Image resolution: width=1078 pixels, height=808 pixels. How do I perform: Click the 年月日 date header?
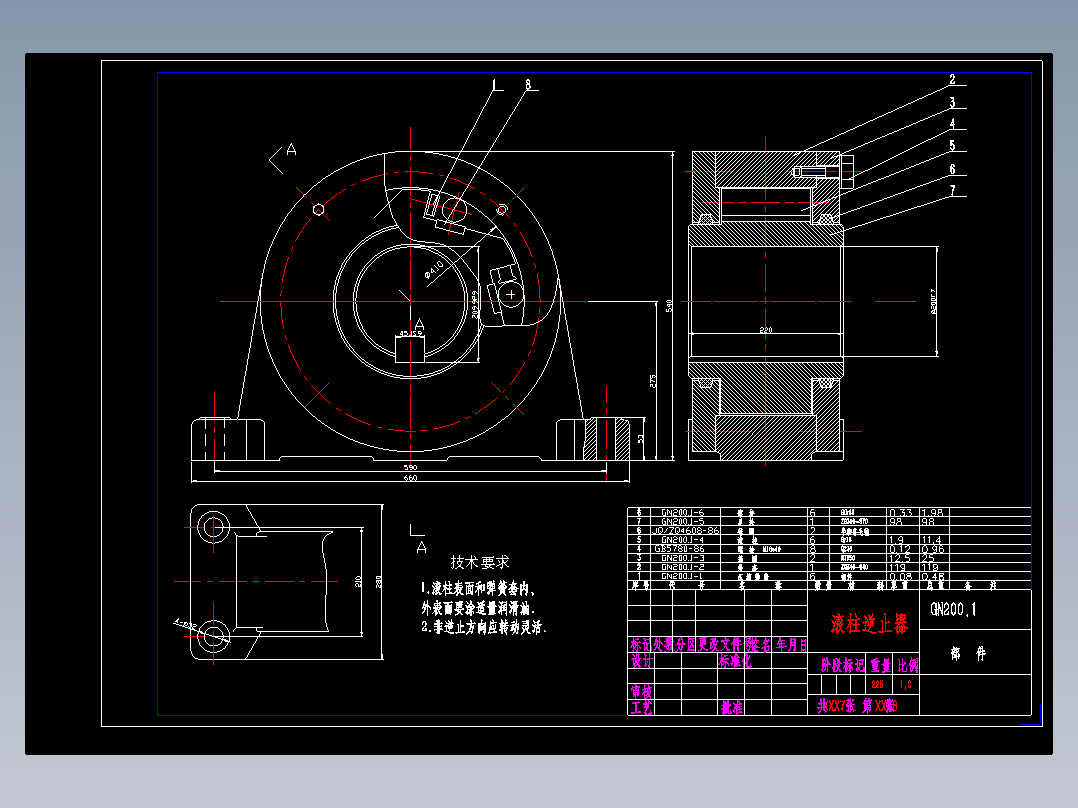tap(791, 645)
